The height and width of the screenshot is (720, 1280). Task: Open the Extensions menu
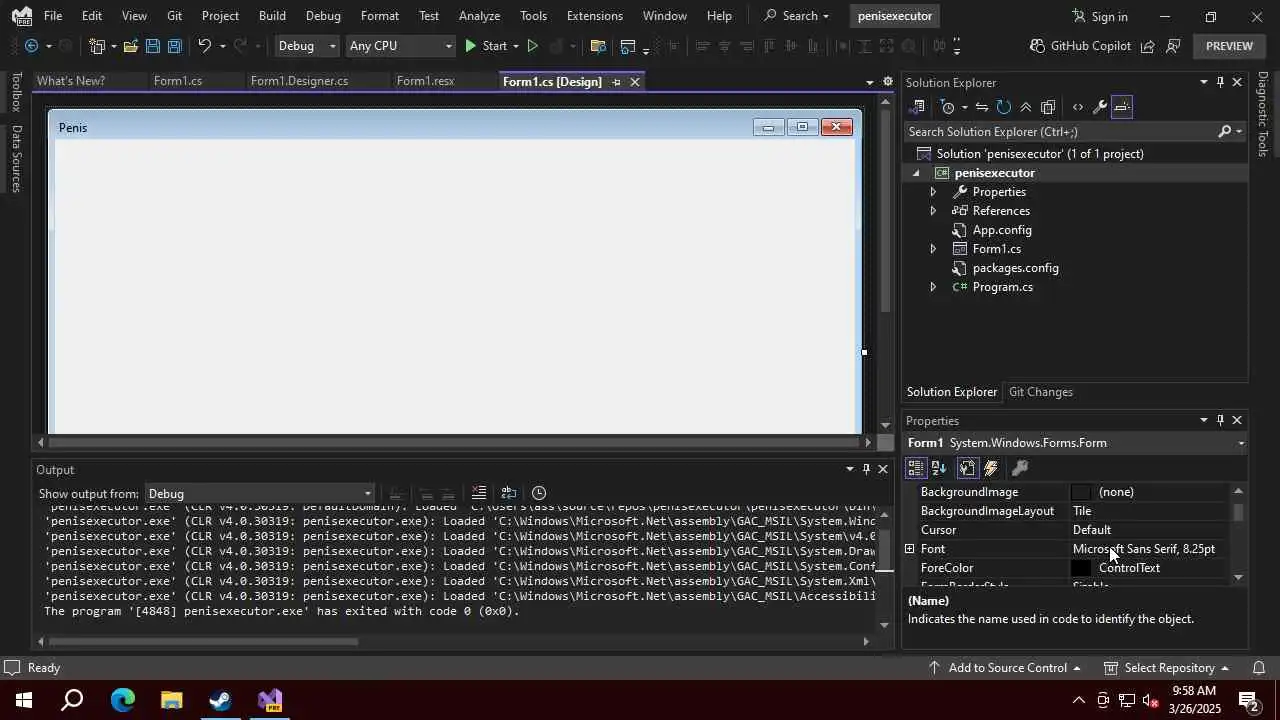pos(594,16)
